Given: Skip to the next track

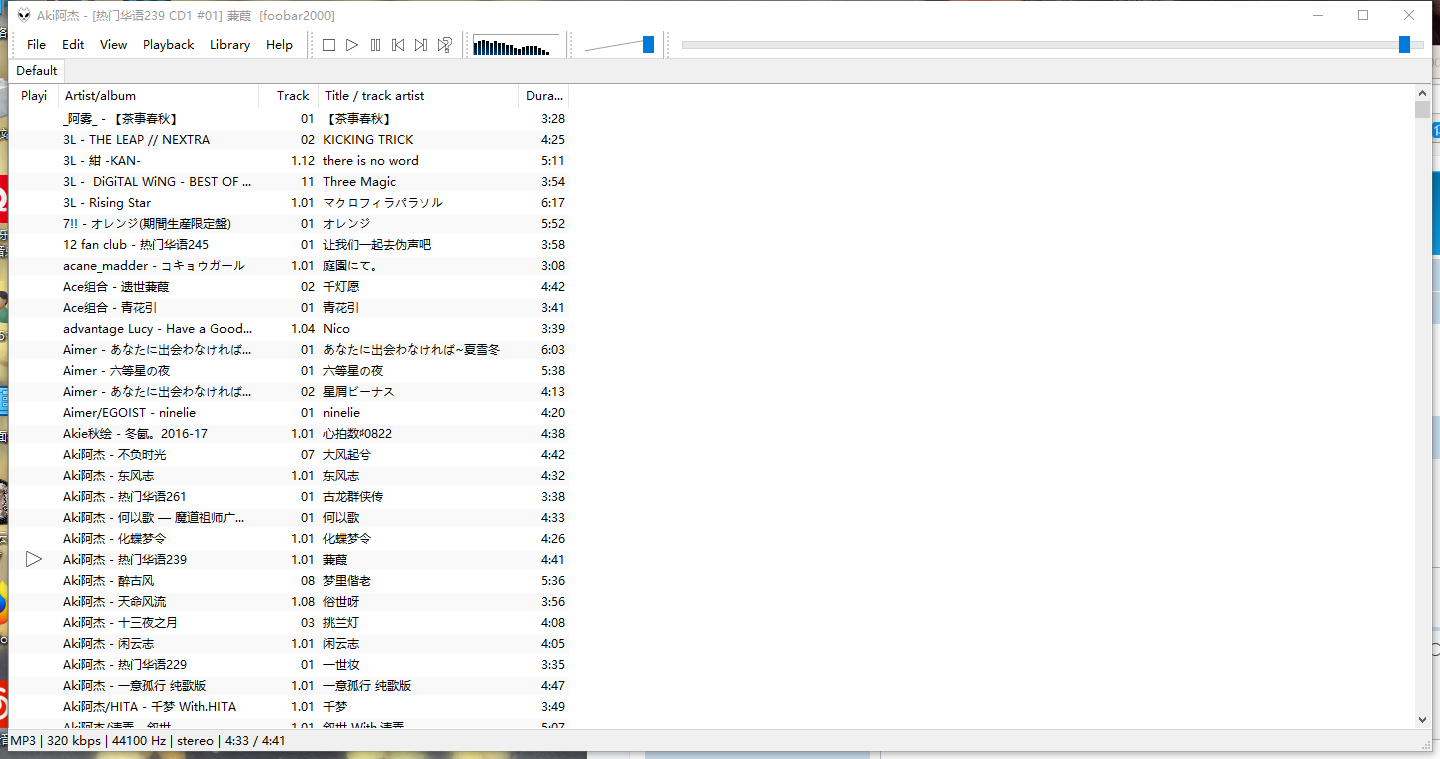Looking at the screenshot, I should [420, 44].
